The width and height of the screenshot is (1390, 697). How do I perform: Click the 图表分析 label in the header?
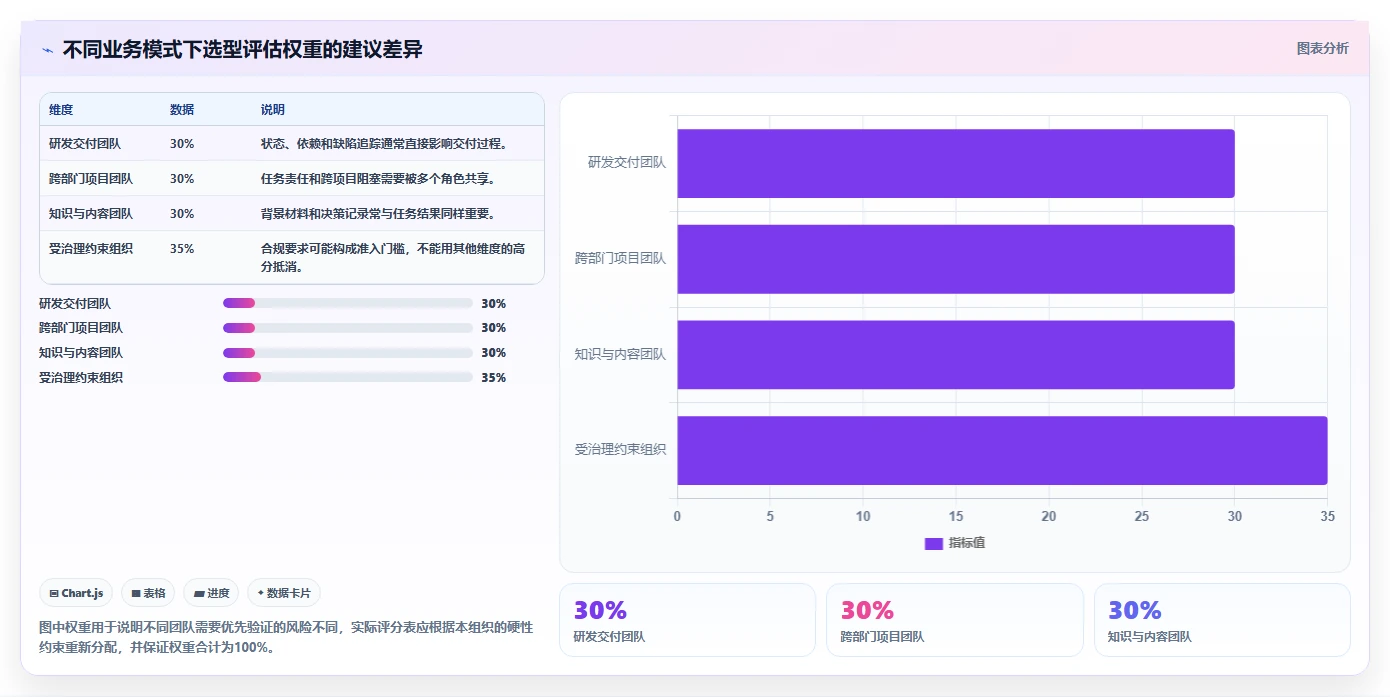point(1322,48)
